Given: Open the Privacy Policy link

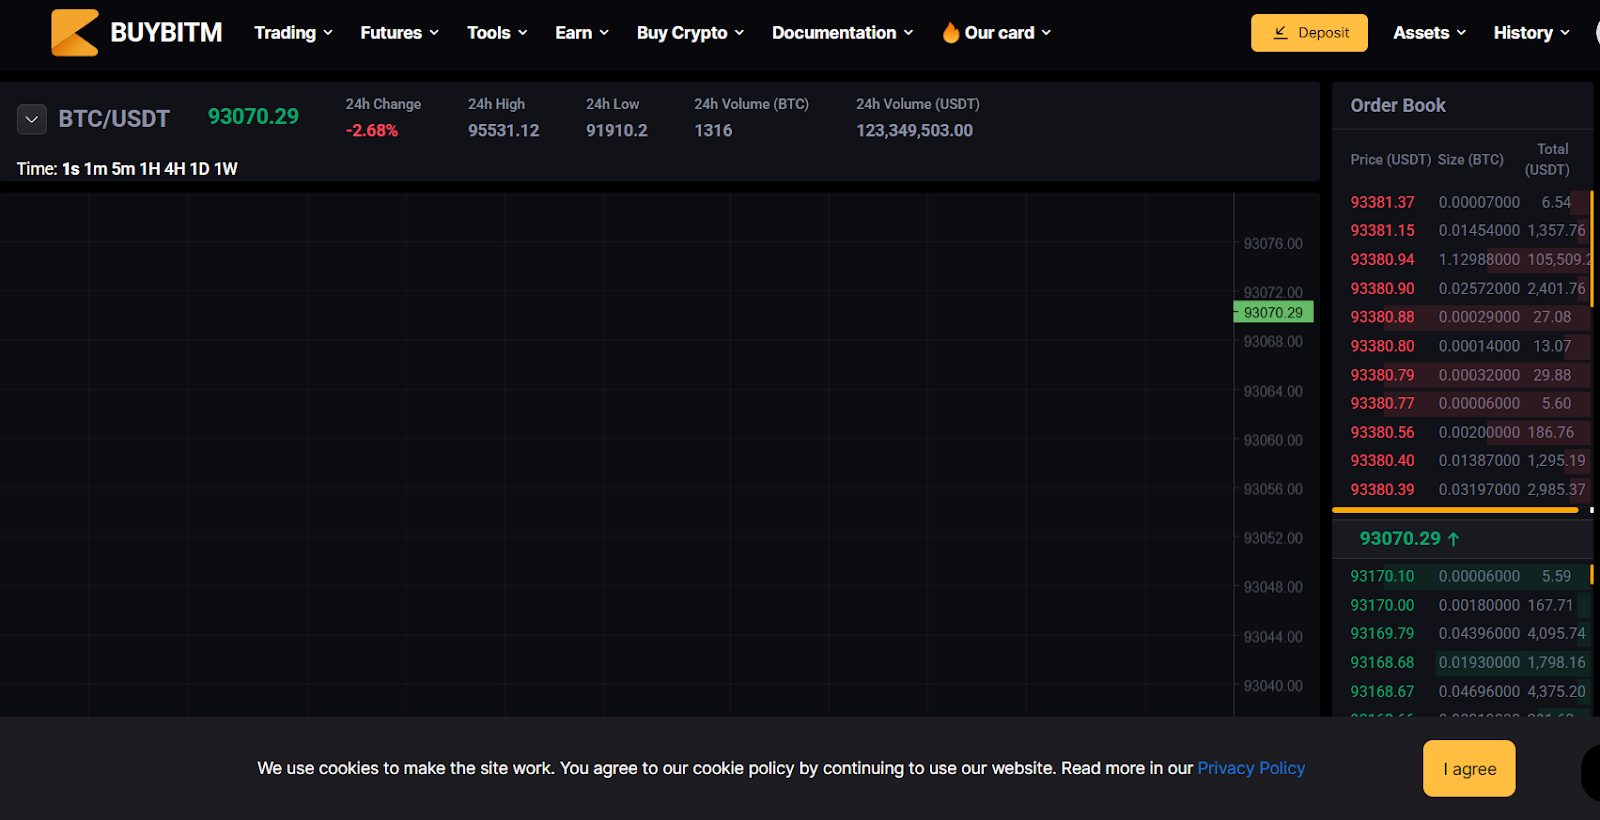Looking at the screenshot, I should 1251,768.
